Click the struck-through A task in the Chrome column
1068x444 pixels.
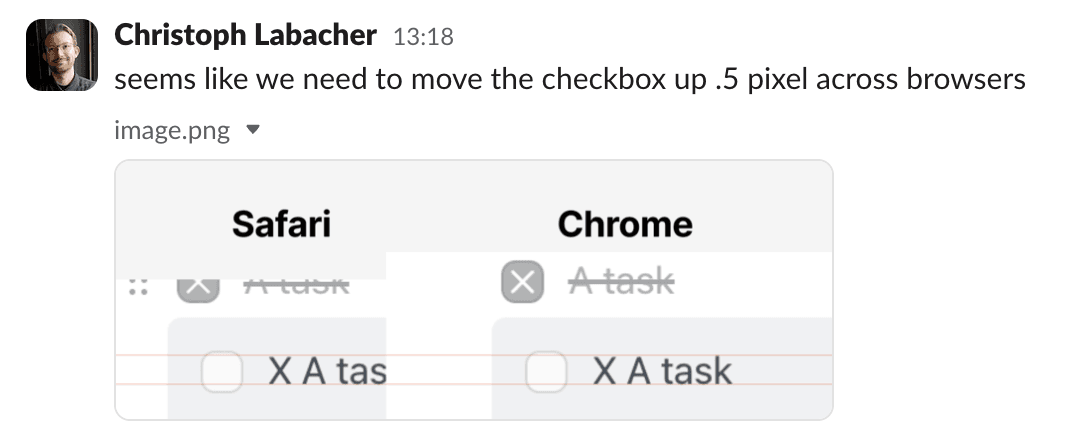coord(621,280)
